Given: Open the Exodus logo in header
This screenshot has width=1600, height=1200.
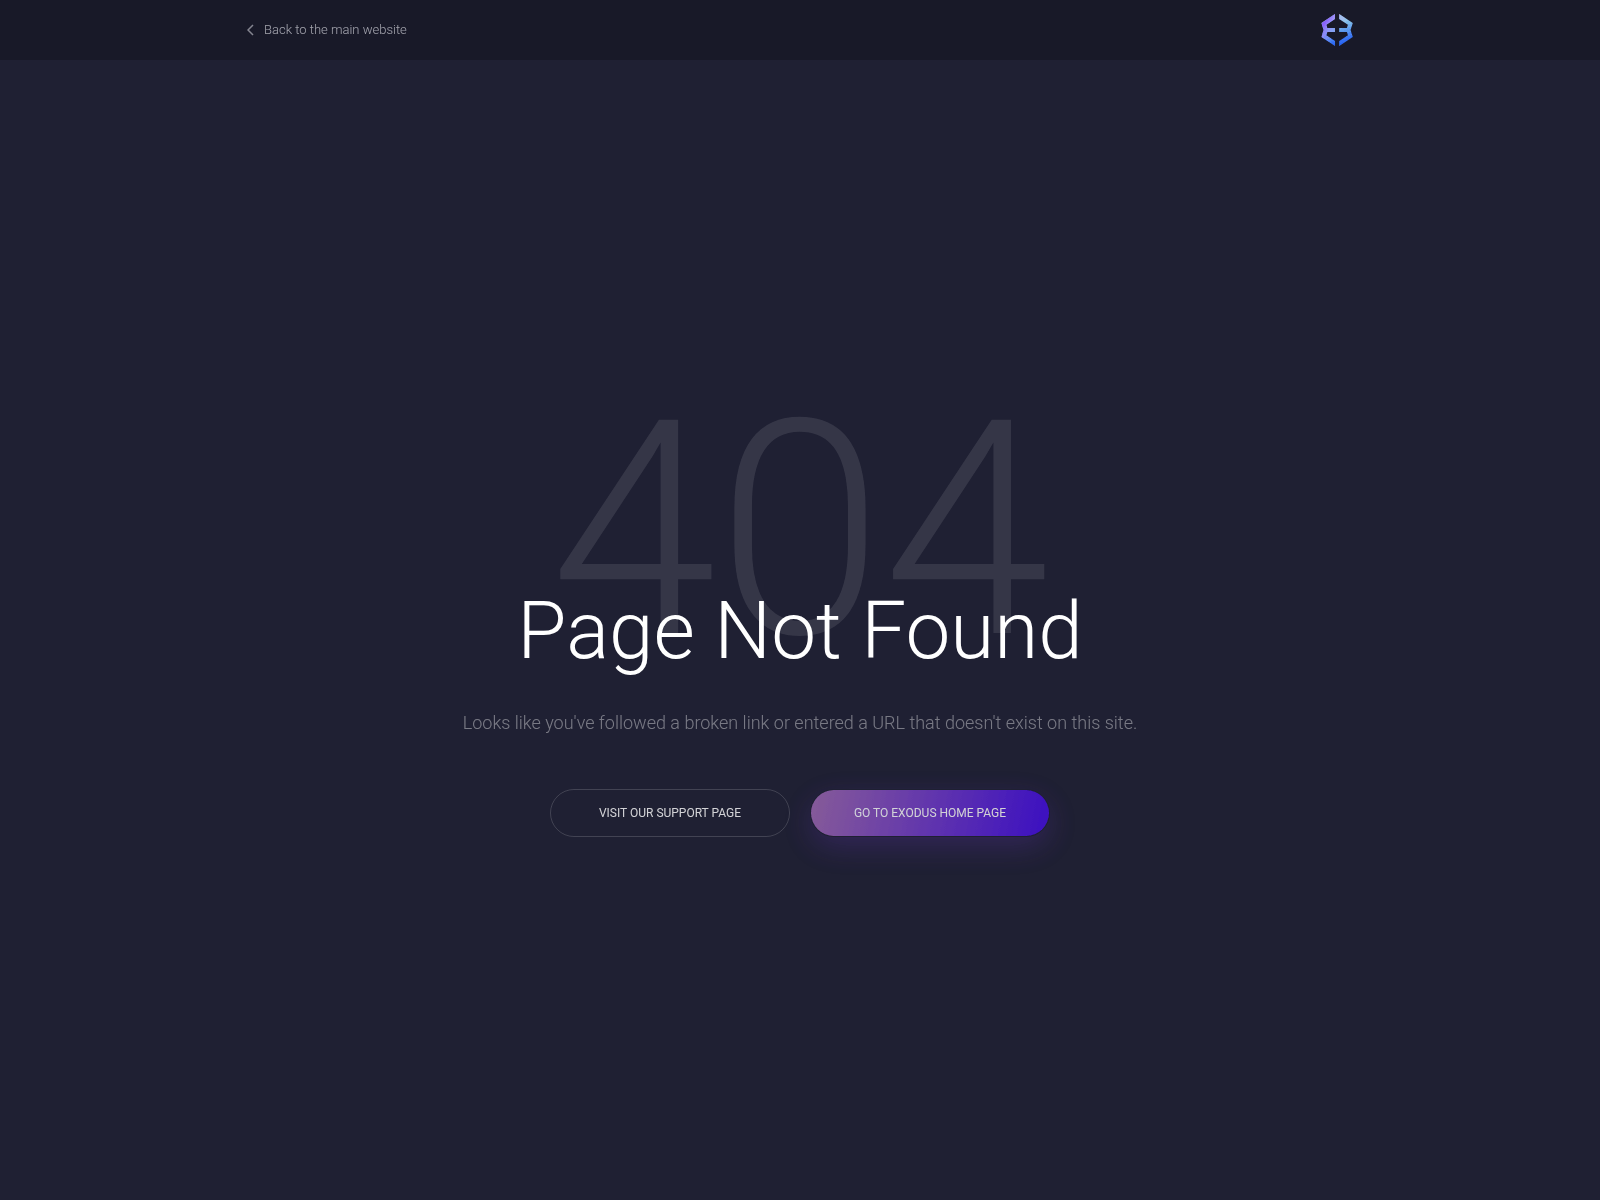Looking at the screenshot, I should tap(1337, 30).
